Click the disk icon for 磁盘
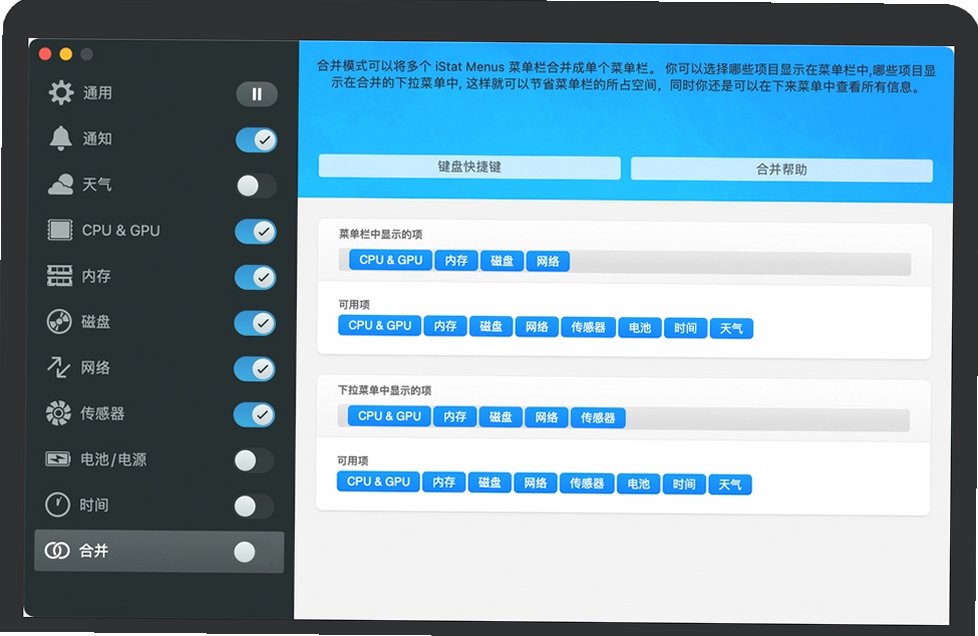 coord(59,322)
